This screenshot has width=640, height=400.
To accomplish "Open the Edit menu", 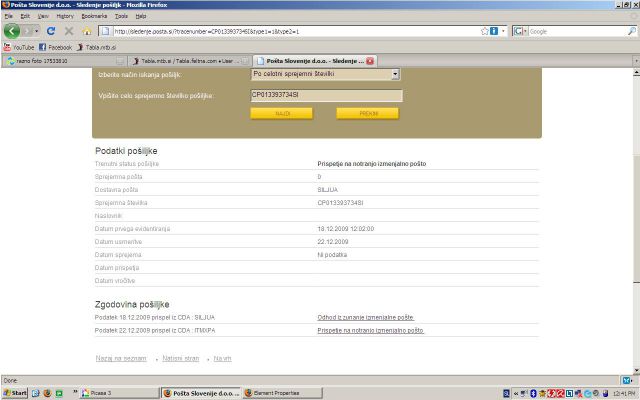I will pyautogui.click(x=25, y=16).
